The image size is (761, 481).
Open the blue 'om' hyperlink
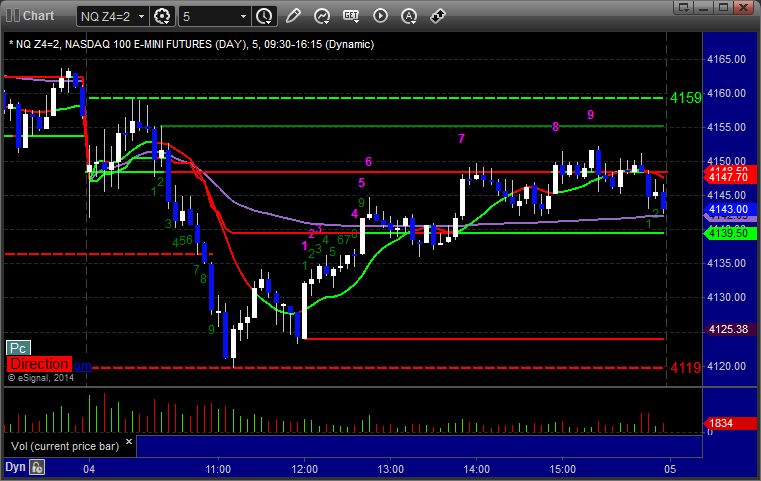point(82,365)
